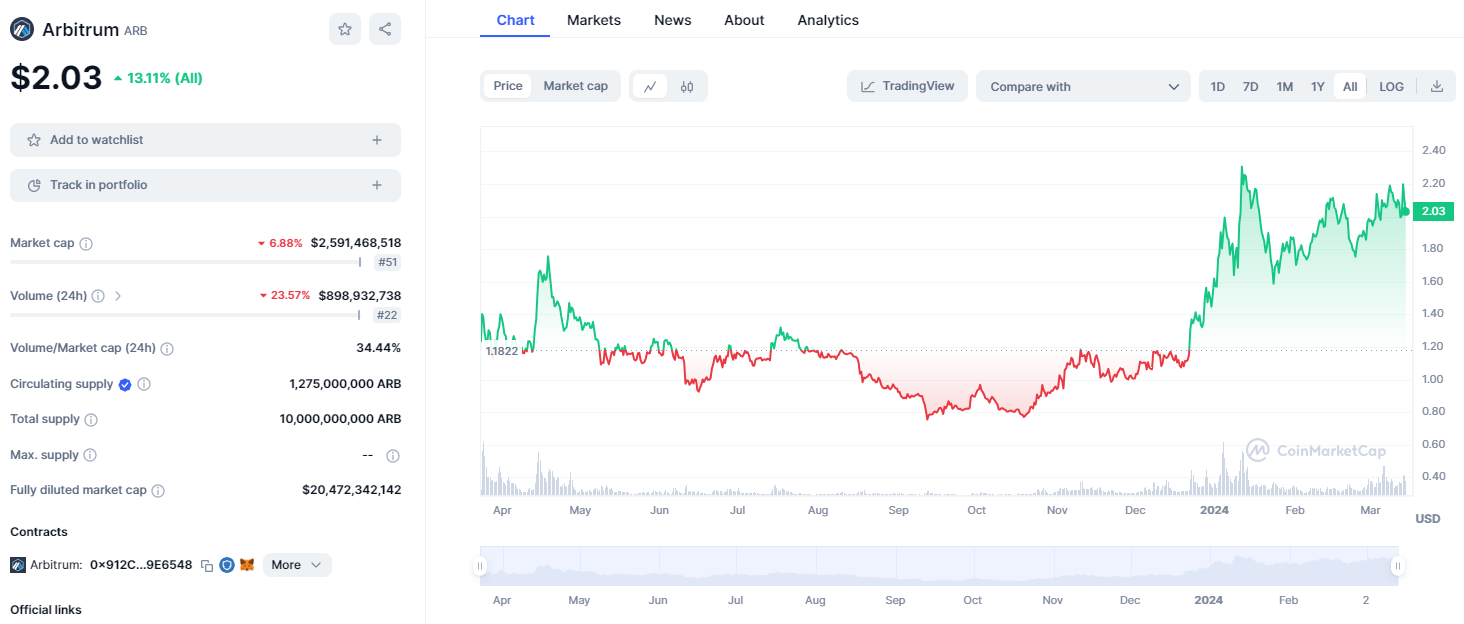
Task: Click the minimap timeline range selector
Action: coord(940,565)
